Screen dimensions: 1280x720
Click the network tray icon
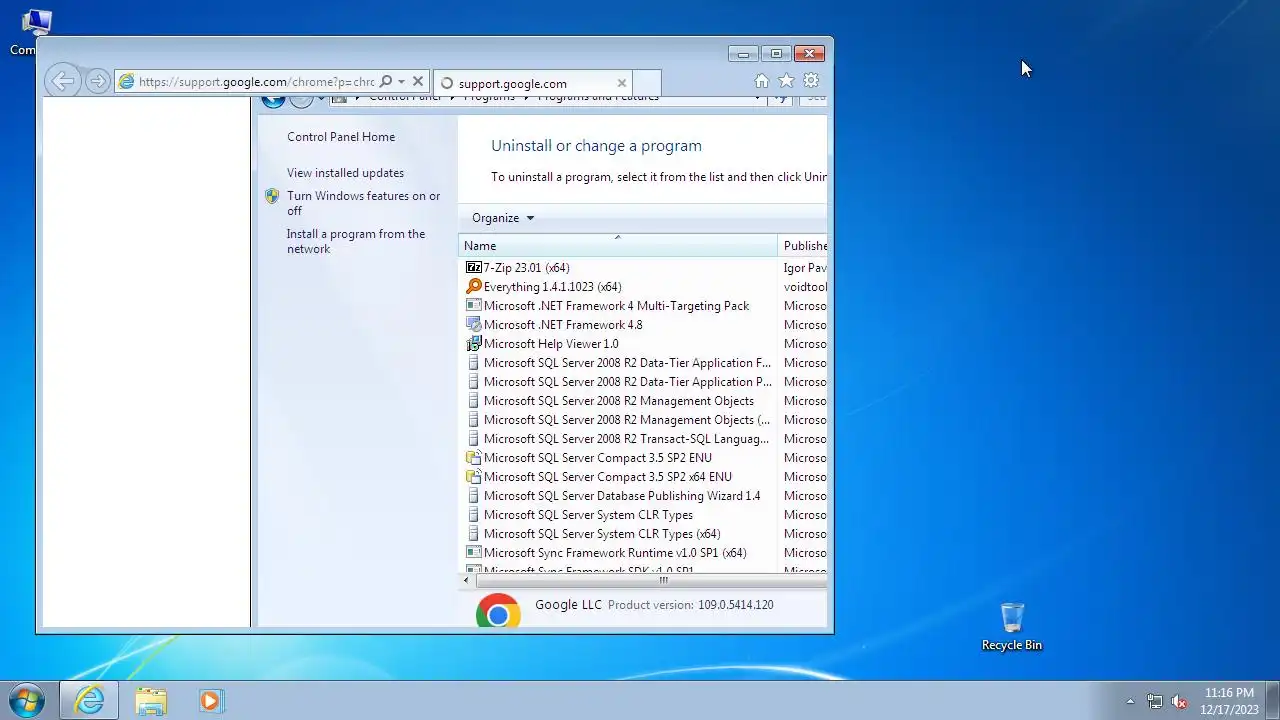(x=1155, y=701)
